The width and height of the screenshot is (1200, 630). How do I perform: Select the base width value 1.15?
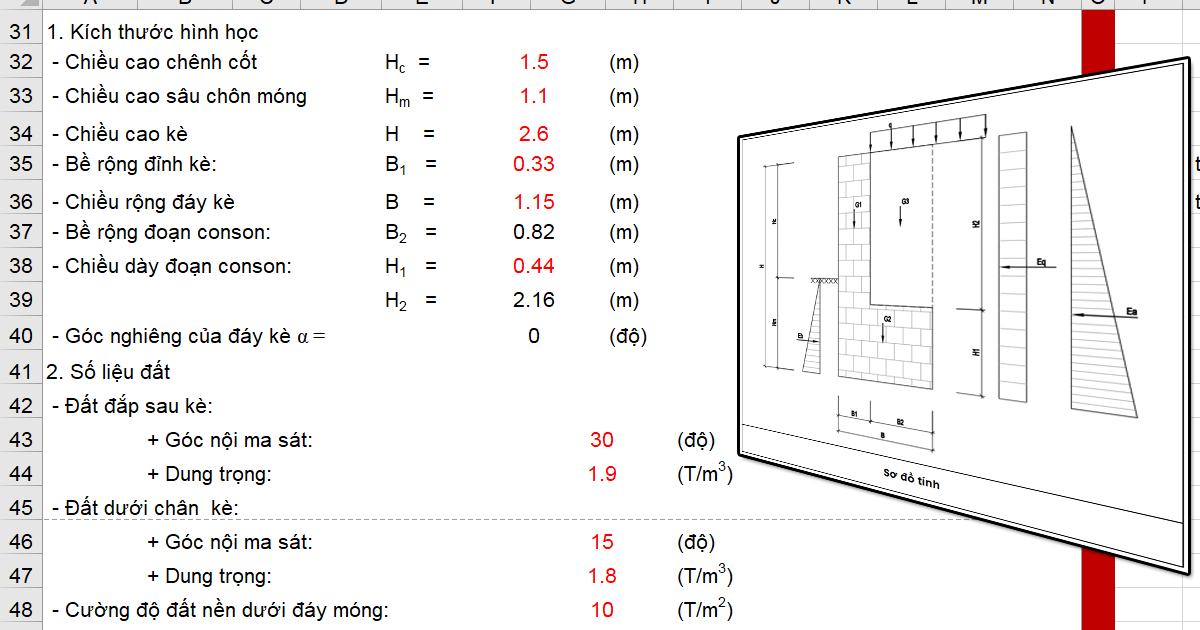click(534, 202)
